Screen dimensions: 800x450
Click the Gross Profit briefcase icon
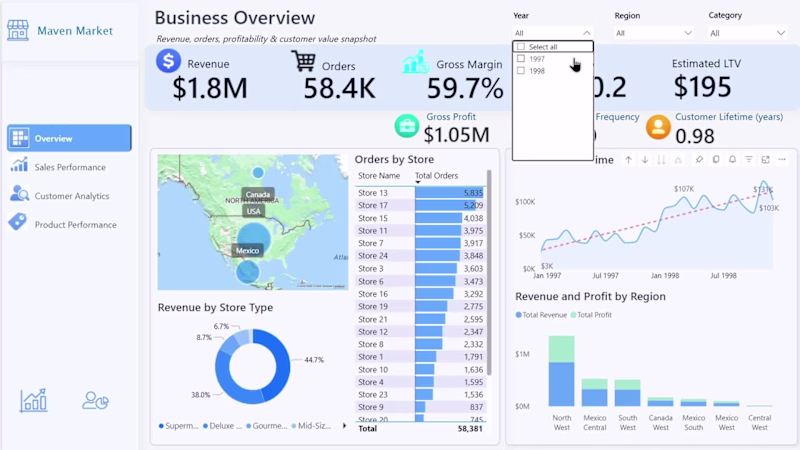click(407, 126)
